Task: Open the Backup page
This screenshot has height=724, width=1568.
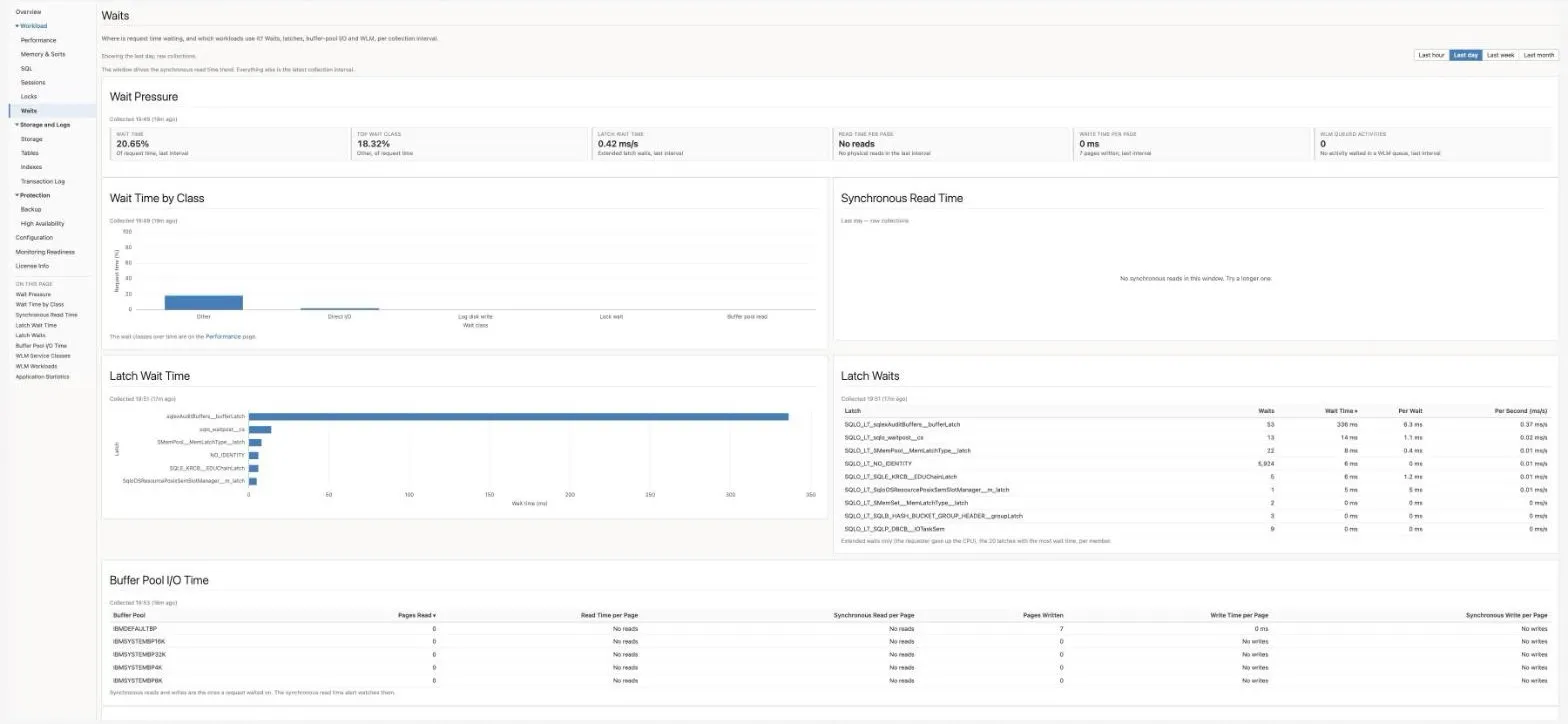Action: tap(31, 209)
